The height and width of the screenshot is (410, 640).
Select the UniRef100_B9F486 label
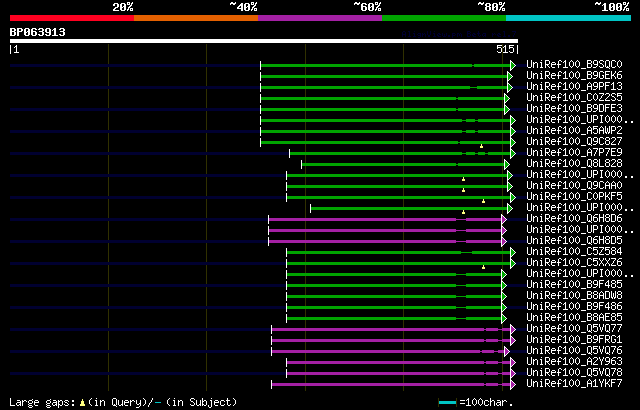(574, 307)
